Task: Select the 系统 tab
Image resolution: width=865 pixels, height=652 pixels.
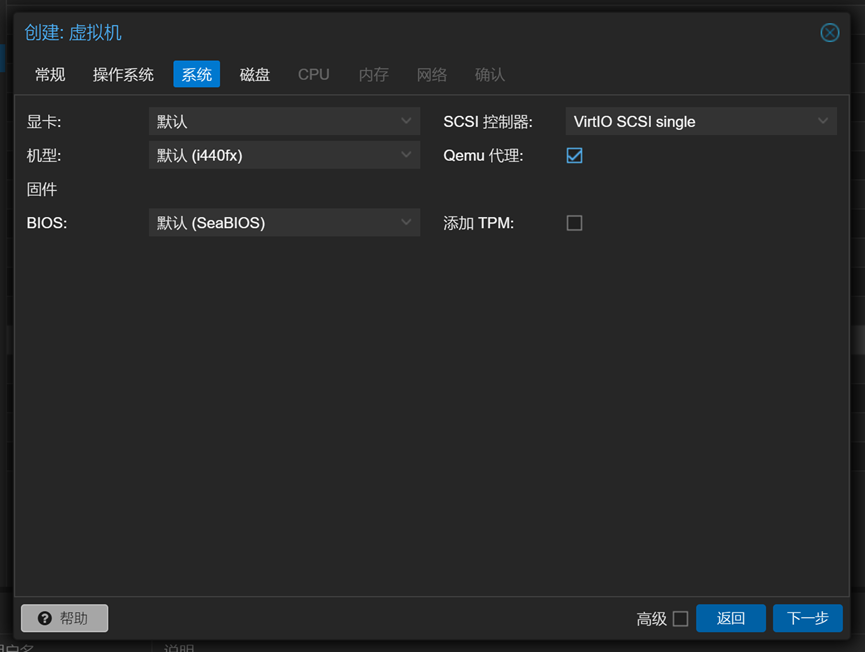Action: 196,74
